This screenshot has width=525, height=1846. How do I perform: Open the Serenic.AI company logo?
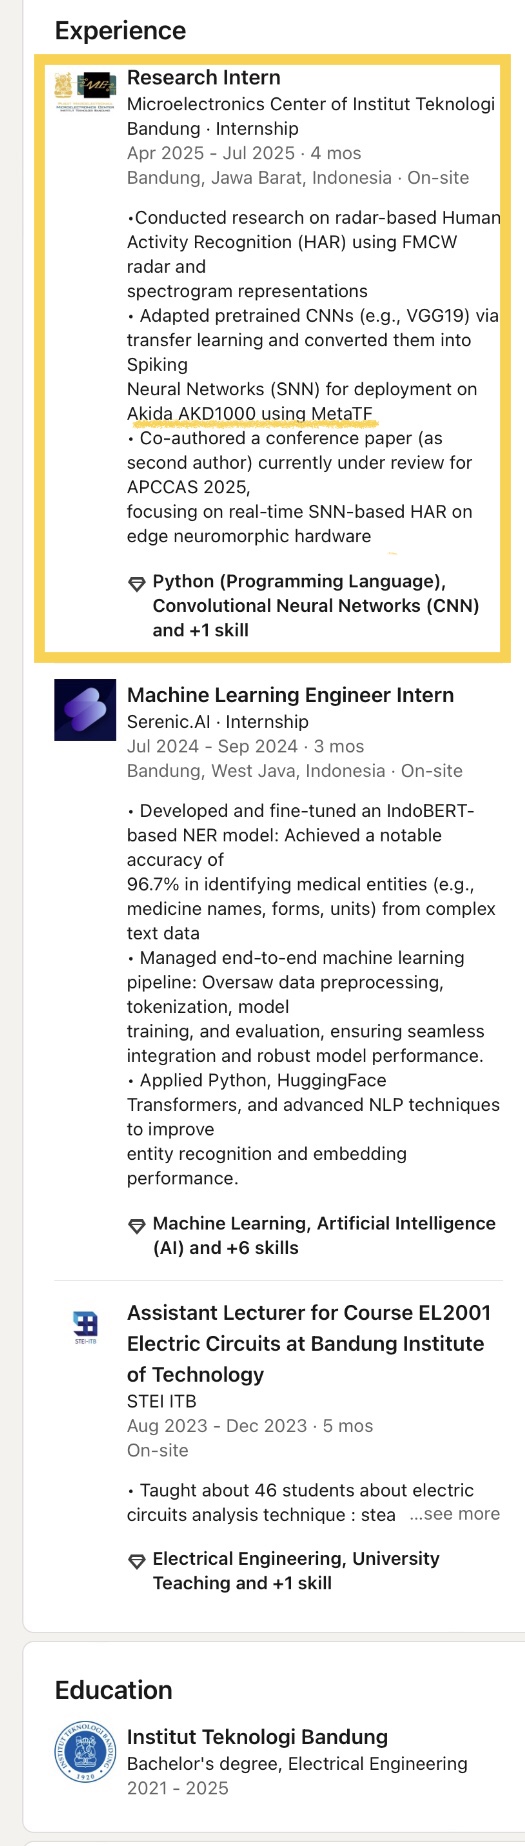coord(85,710)
